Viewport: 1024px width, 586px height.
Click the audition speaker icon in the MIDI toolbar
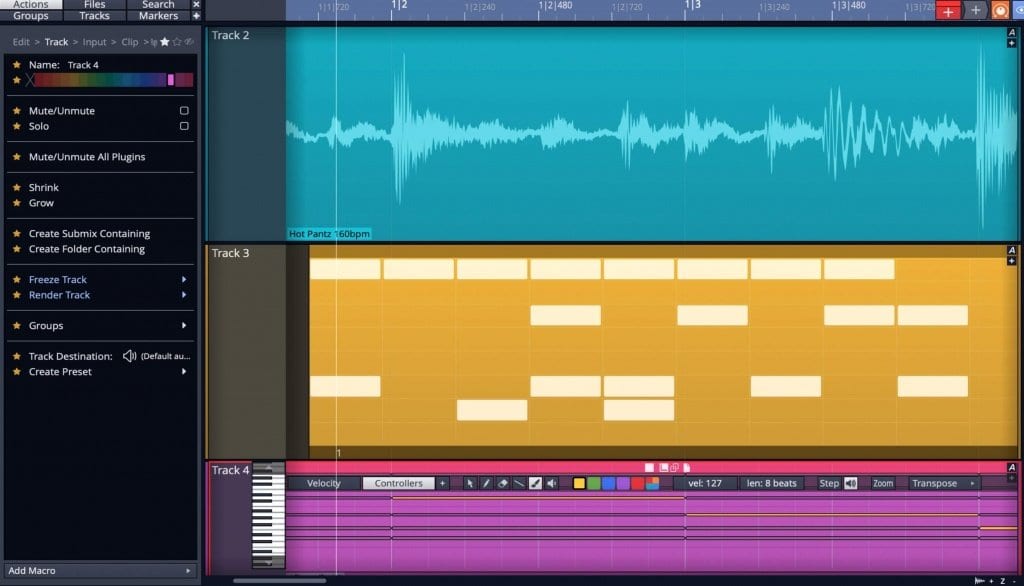tap(551, 483)
